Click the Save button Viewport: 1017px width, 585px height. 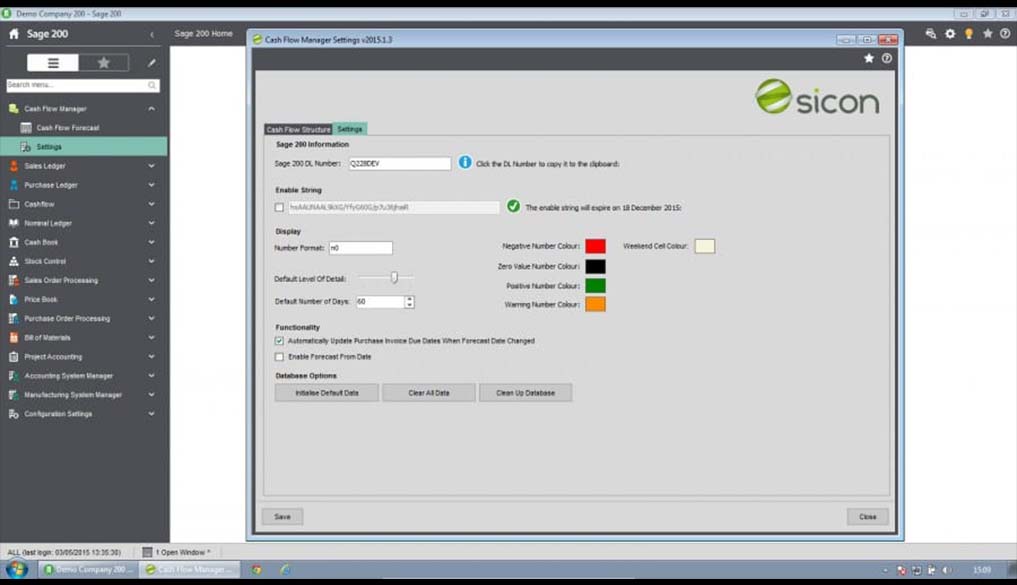282,517
